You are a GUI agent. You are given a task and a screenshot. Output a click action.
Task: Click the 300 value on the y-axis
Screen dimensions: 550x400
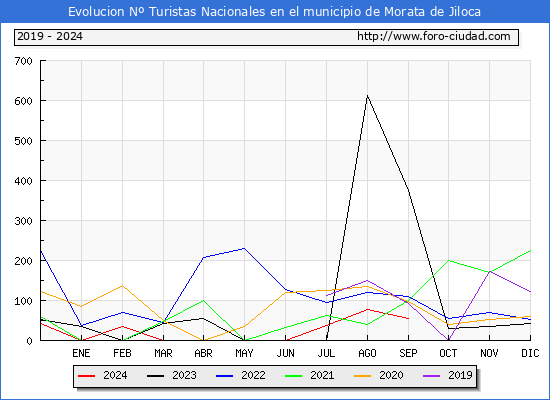[24, 221]
